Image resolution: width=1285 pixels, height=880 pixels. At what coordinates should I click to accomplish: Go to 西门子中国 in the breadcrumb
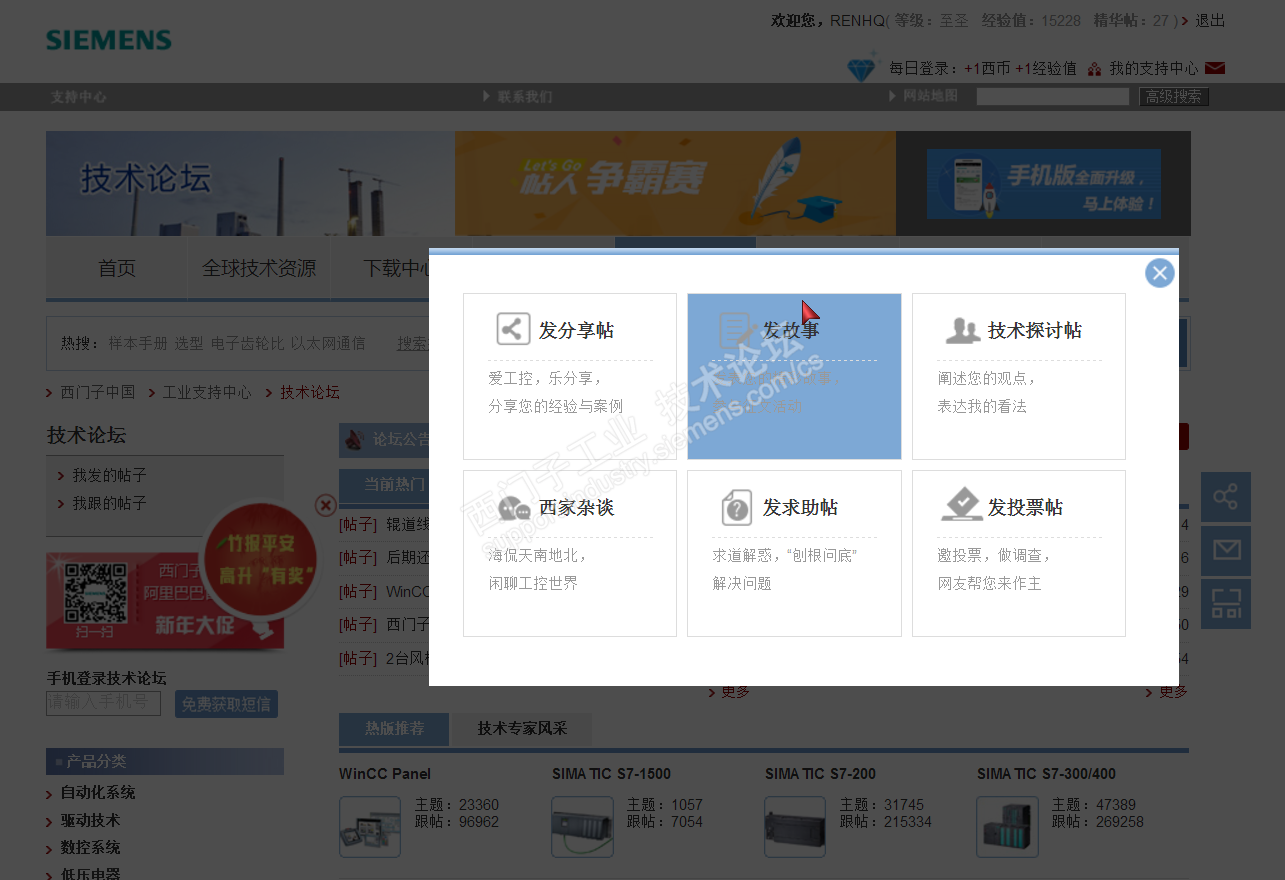[x=97, y=392]
